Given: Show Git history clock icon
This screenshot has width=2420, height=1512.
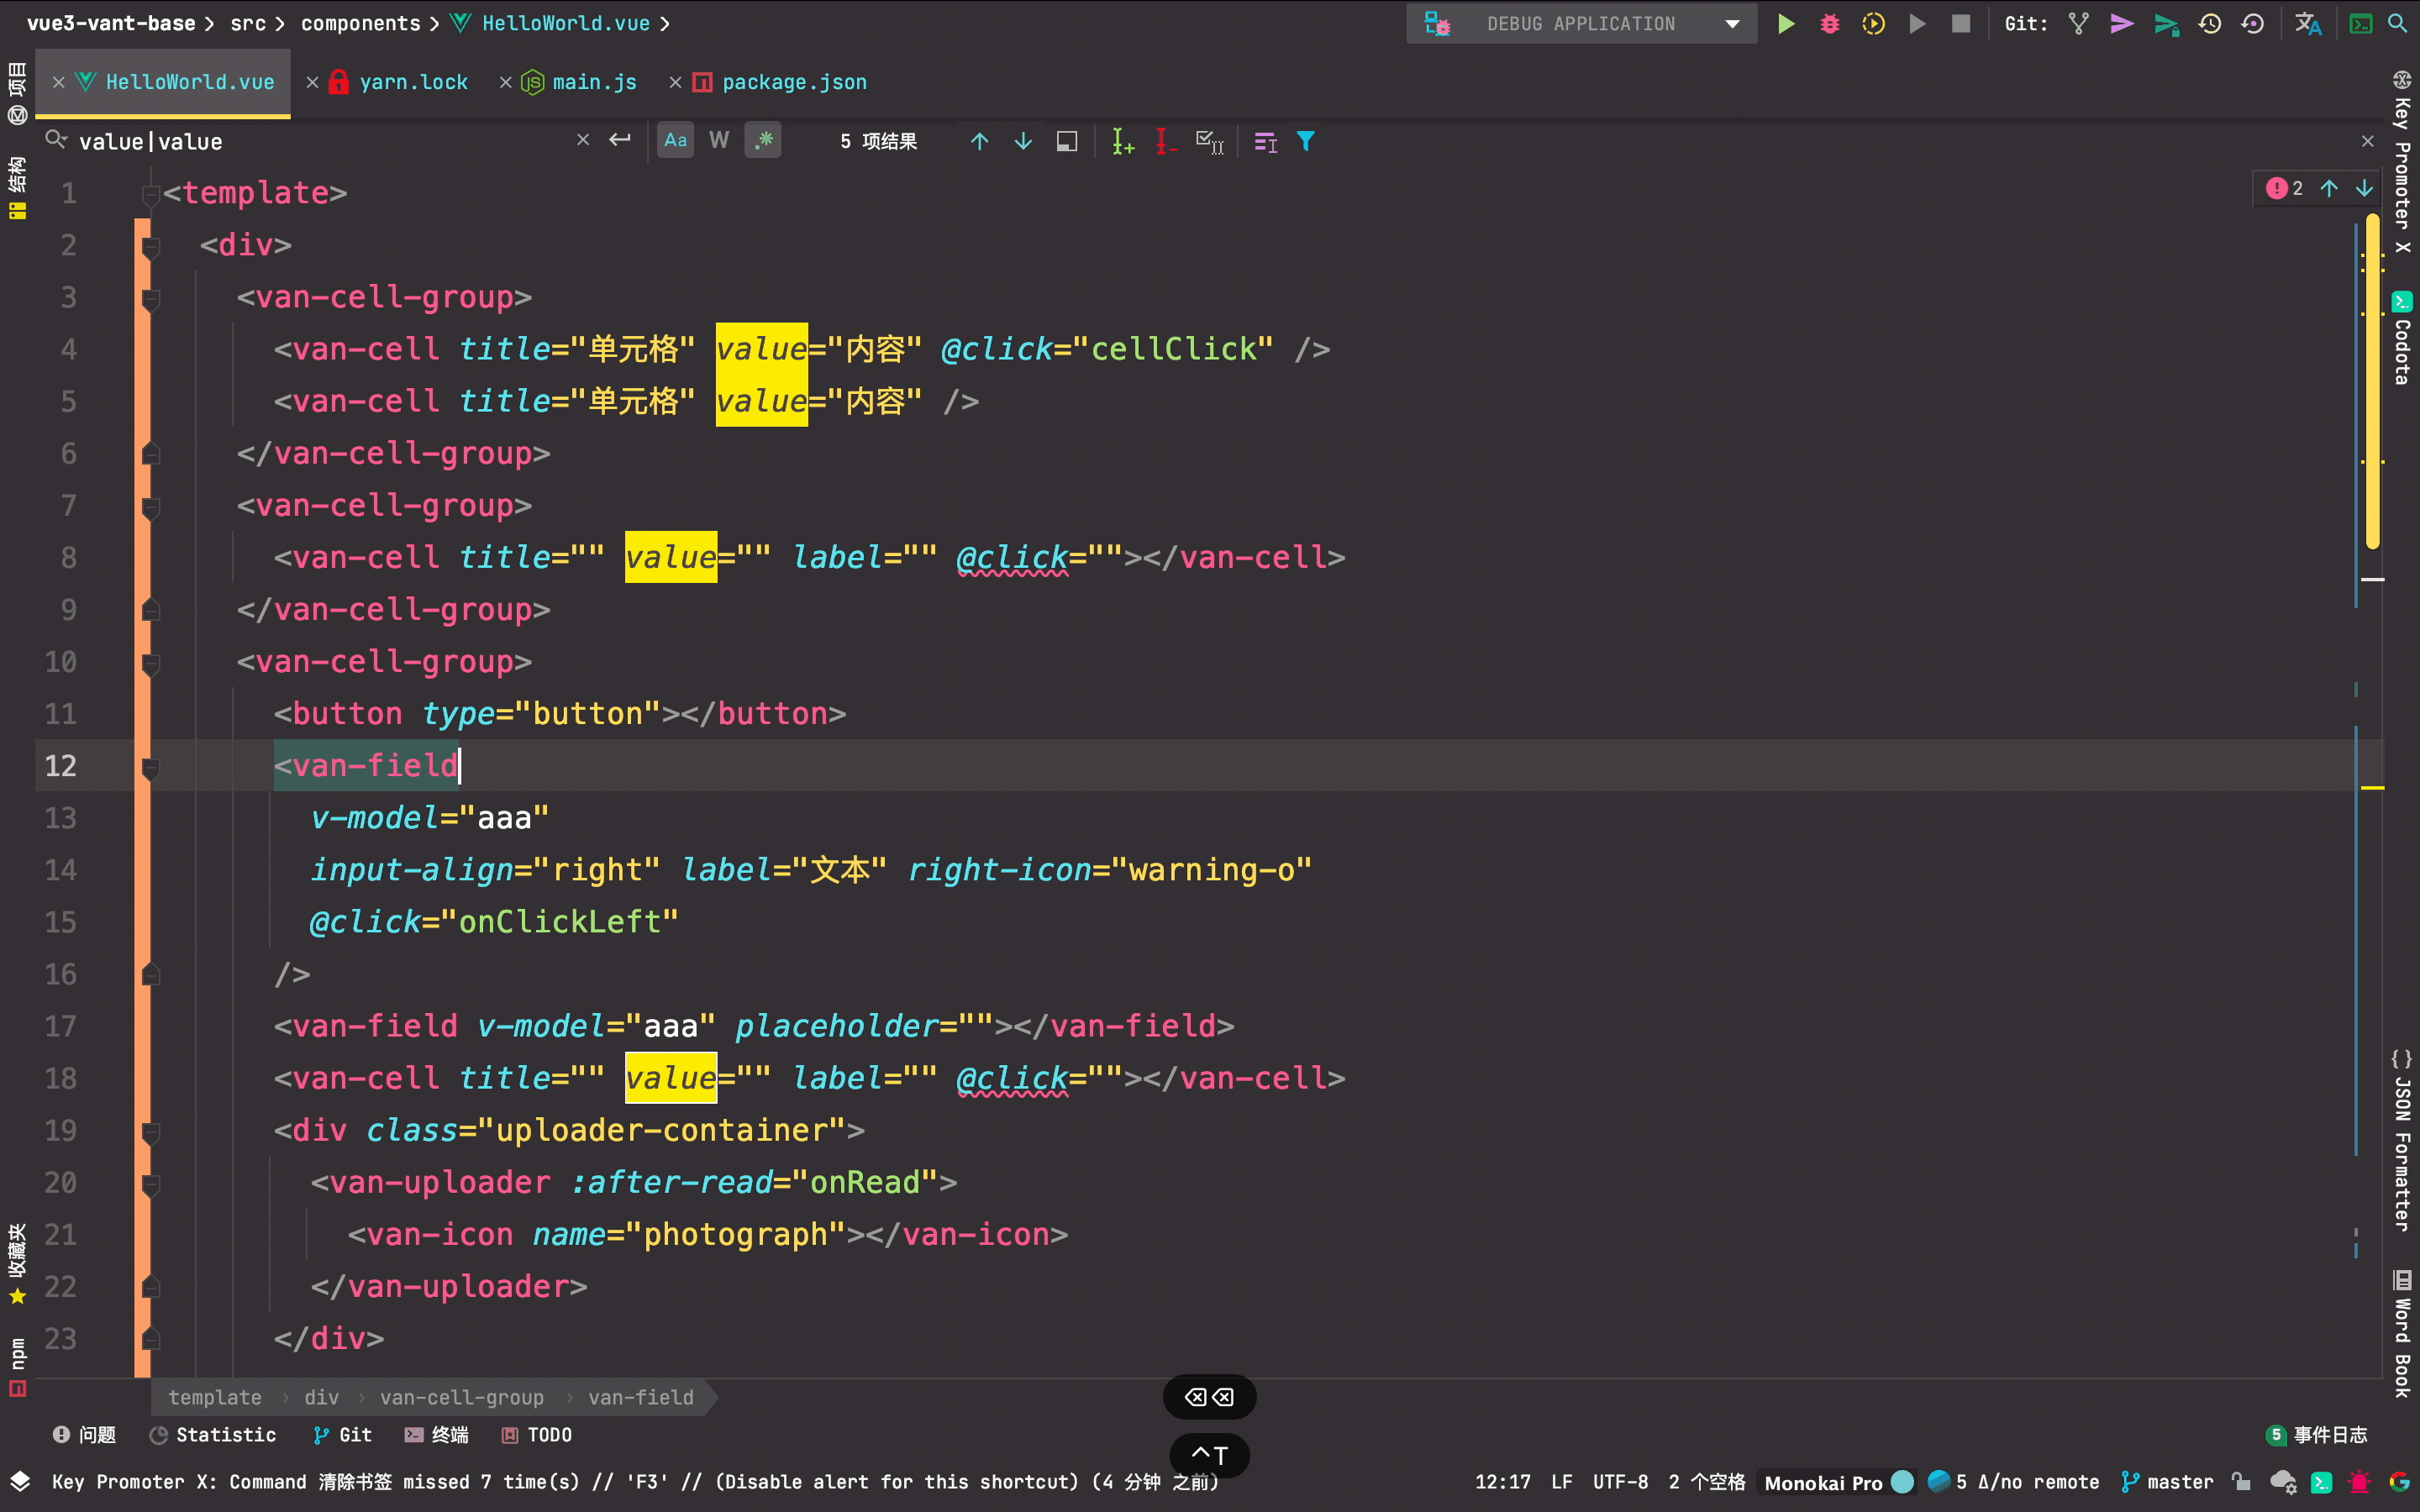Looking at the screenshot, I should (x=2209, y=24).
